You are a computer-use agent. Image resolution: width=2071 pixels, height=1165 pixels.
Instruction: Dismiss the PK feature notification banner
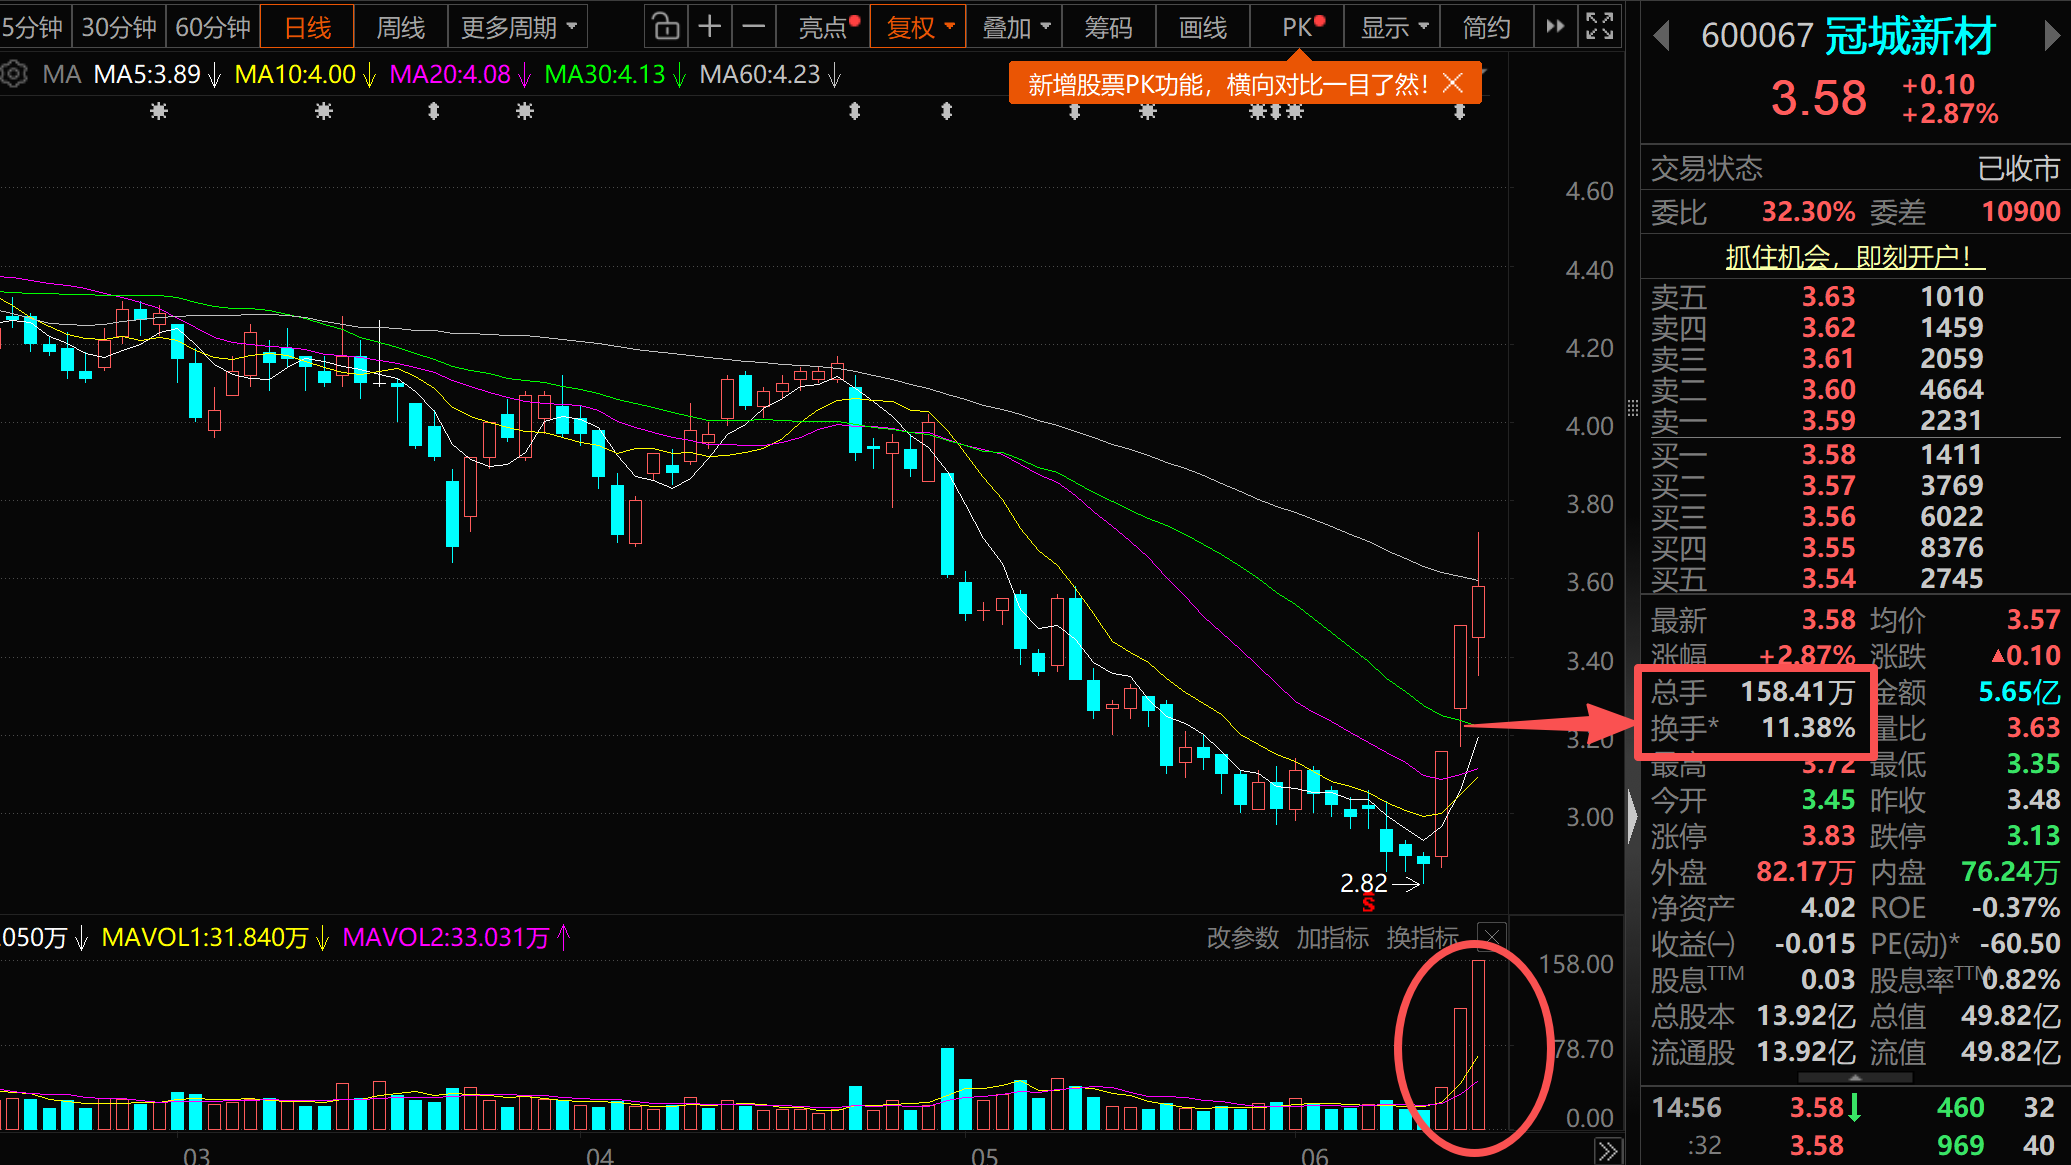click(1454, 83)
